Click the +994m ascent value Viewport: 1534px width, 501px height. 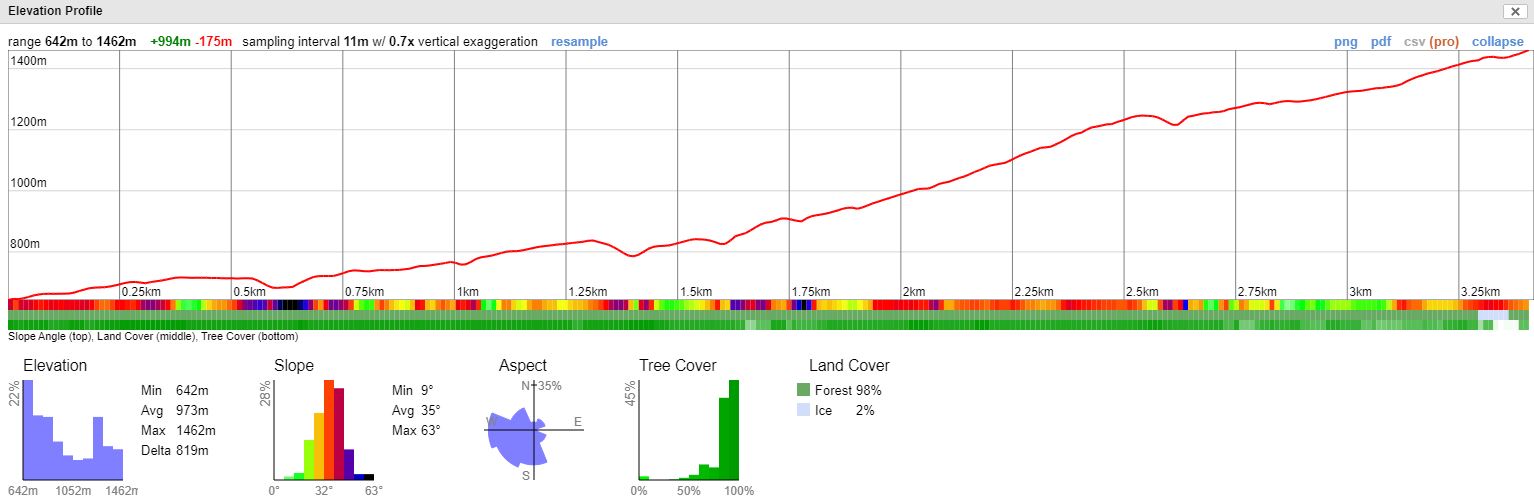pyautogui.click(x=170, y=42)
